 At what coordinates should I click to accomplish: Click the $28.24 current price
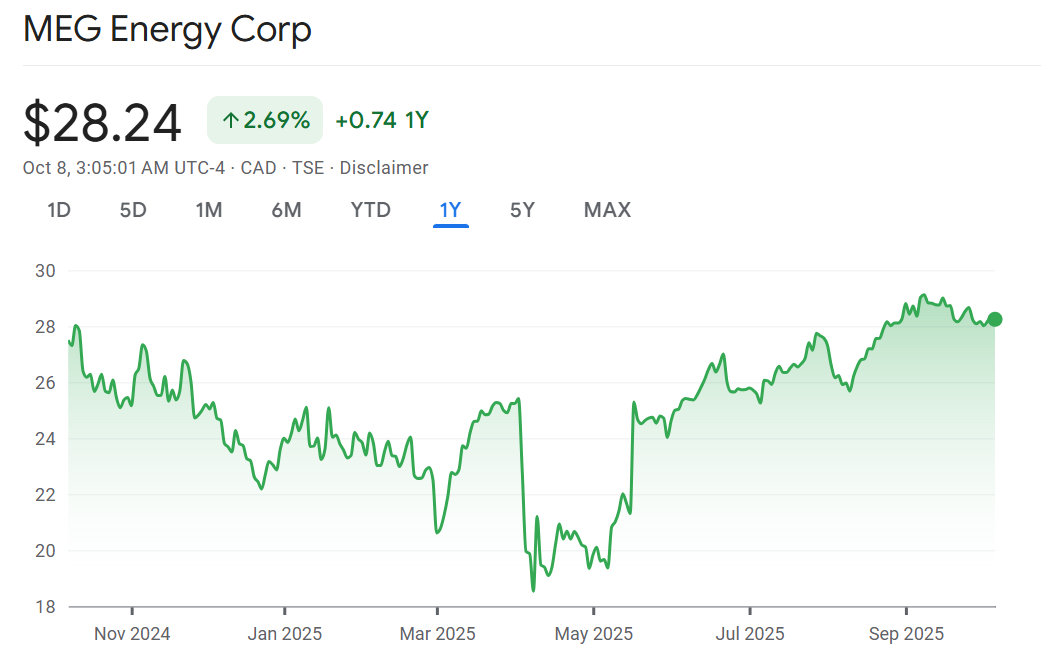click(103, 123)
